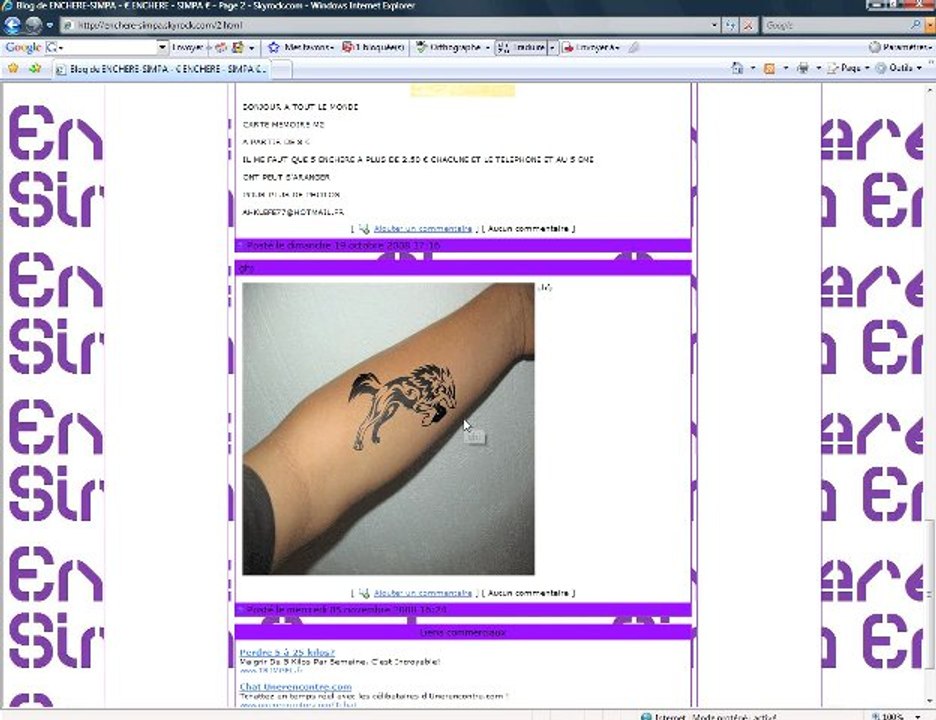Image resolution: width=936 pixels, height=720 pixels.
Task: Click the Add to Favorites icon
Action: tap(35, 68)
